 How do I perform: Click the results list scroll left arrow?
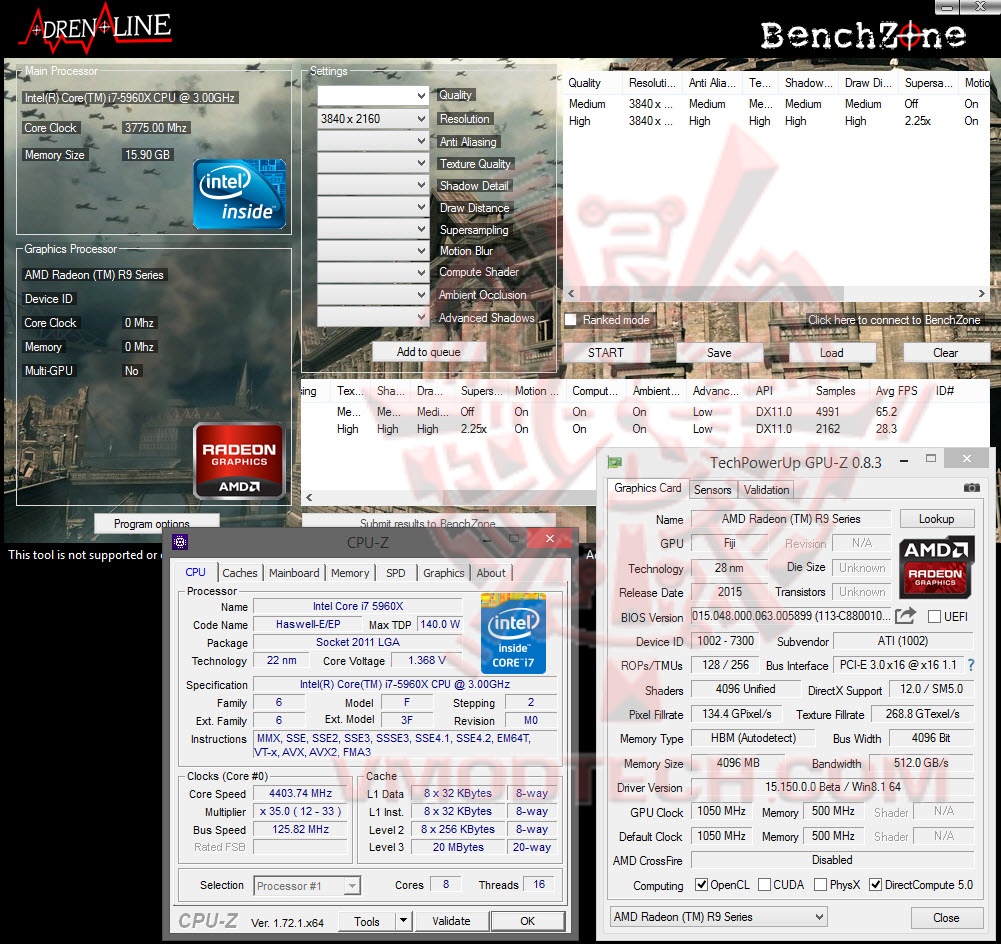click(309, 497)
